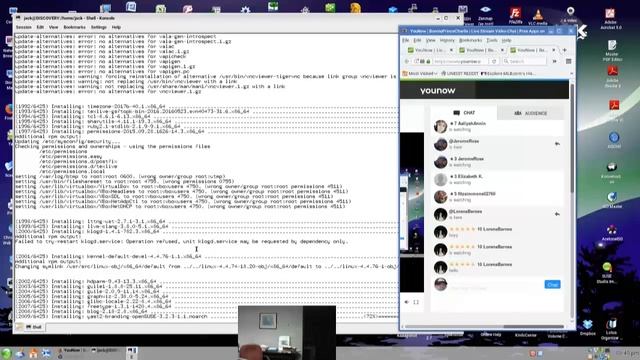Image resolution: width=640 pixels, height=360 pixels.
Task: Switch to YouNow task in taskbar
Action: click(x=73, y=350)
